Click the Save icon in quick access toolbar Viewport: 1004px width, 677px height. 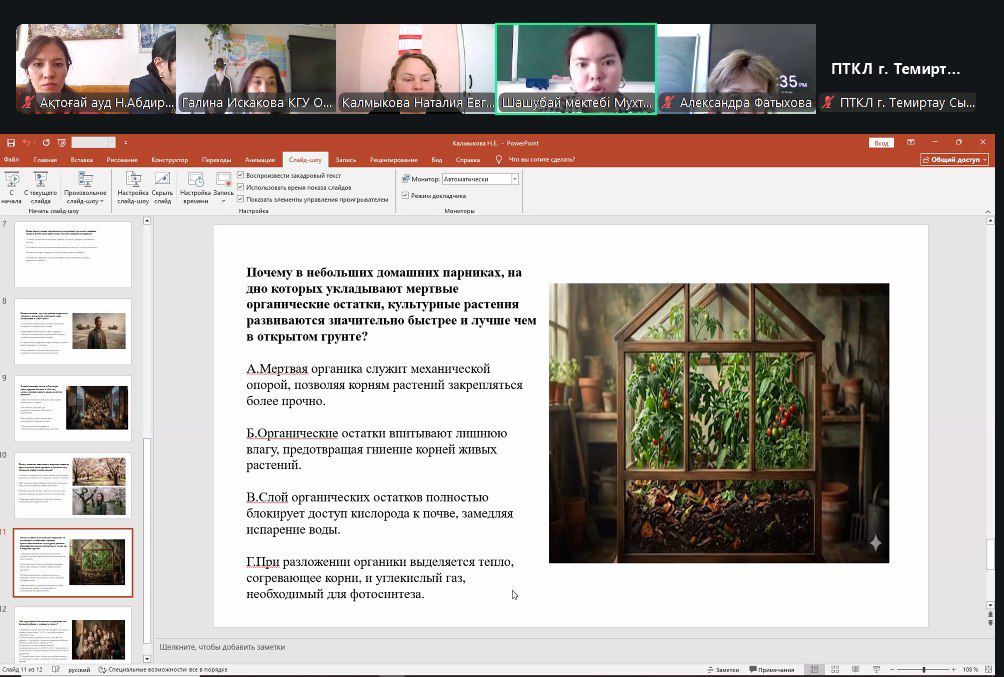point(9,143)
